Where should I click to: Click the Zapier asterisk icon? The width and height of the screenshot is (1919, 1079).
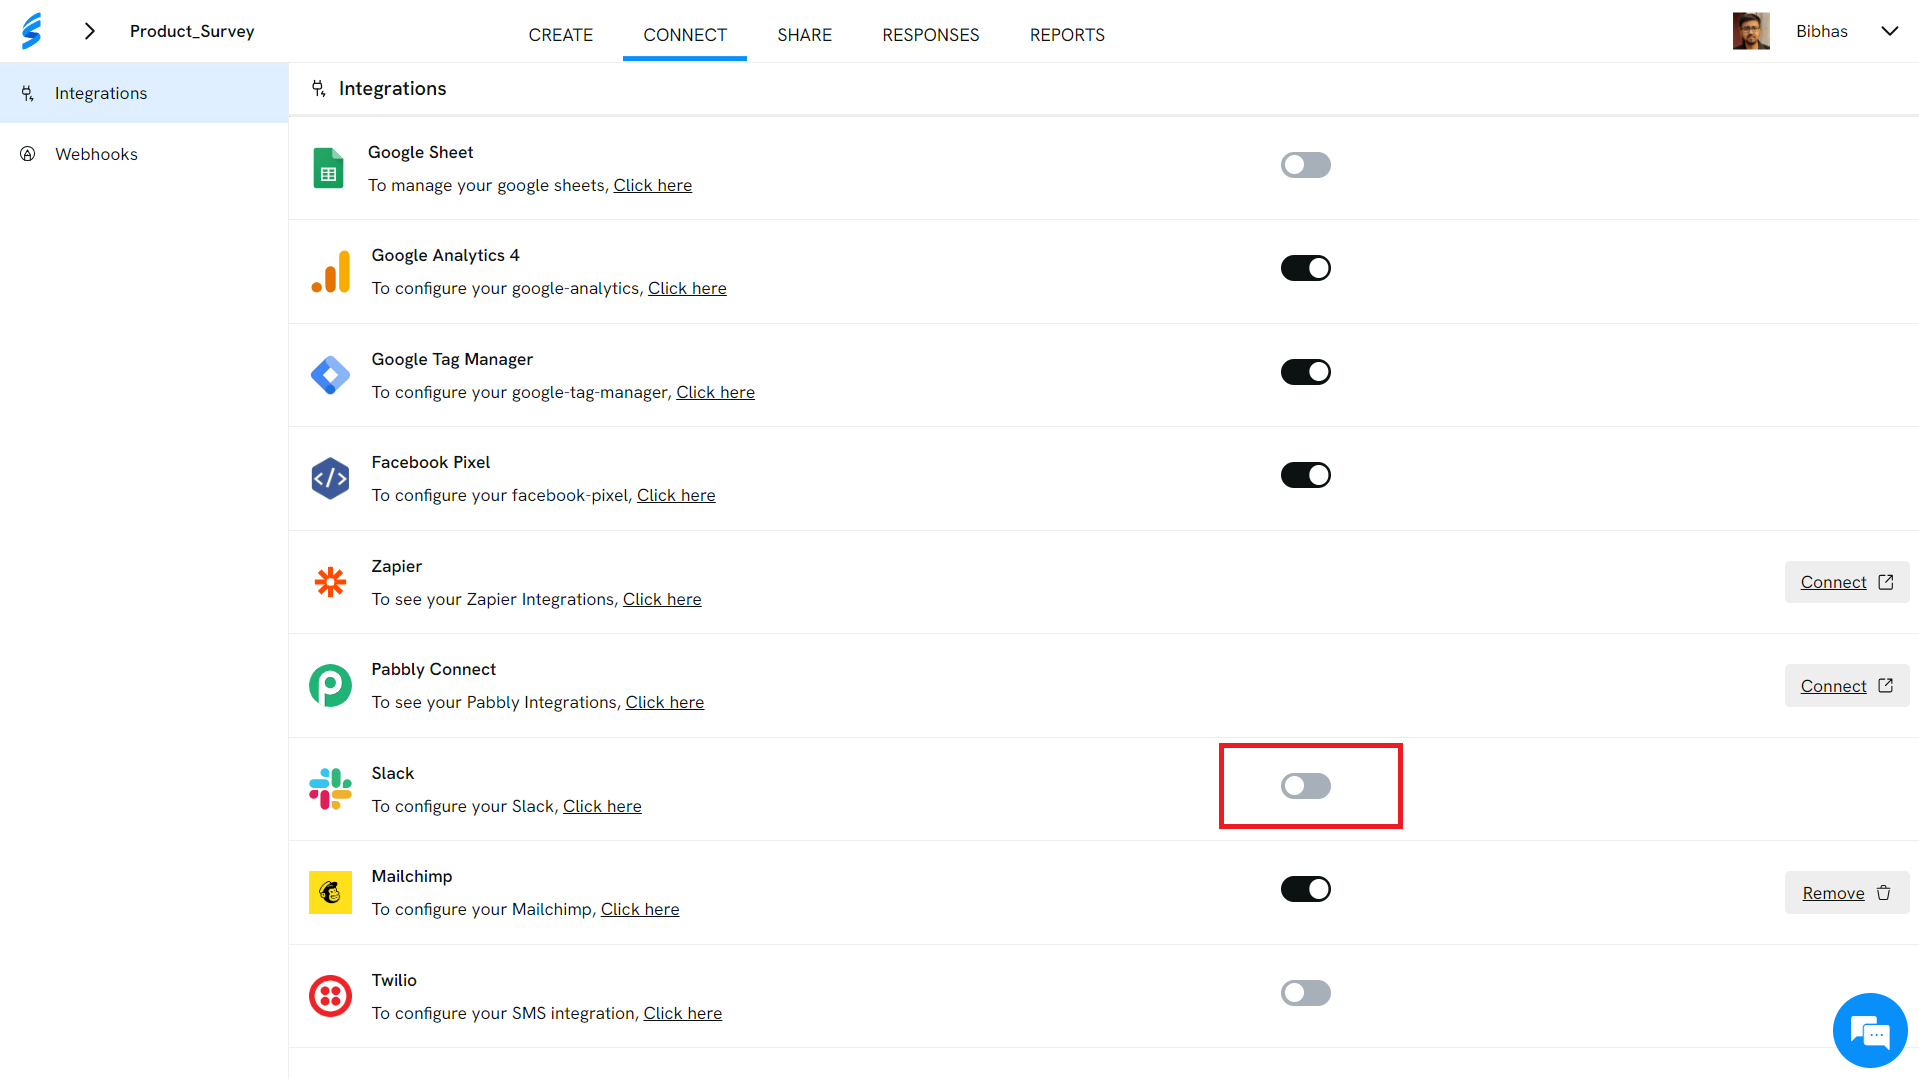click(x=330, y=582)
